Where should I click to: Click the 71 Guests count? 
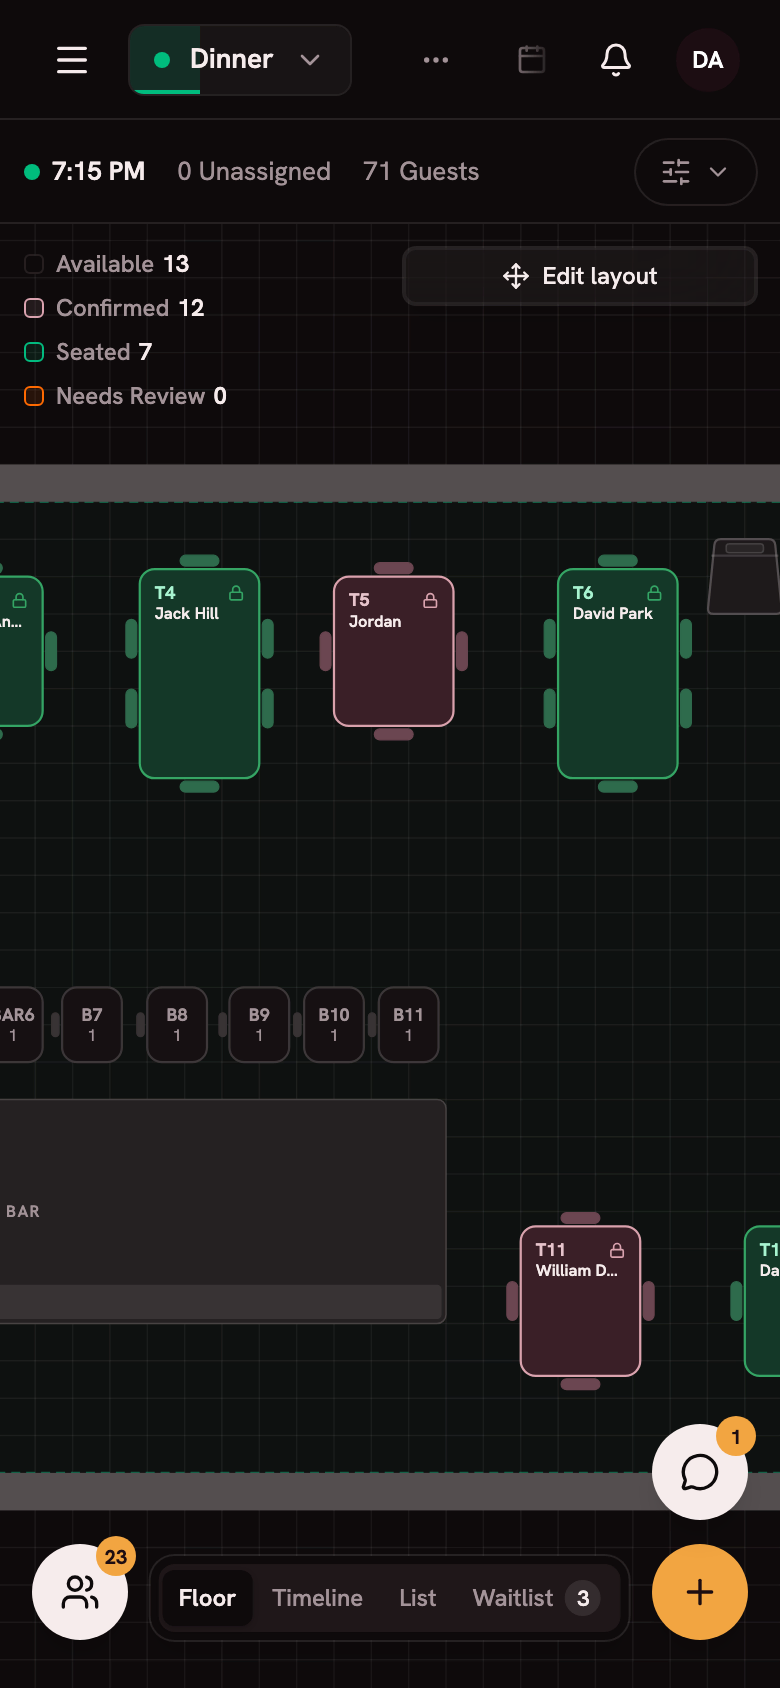[421, 172]
